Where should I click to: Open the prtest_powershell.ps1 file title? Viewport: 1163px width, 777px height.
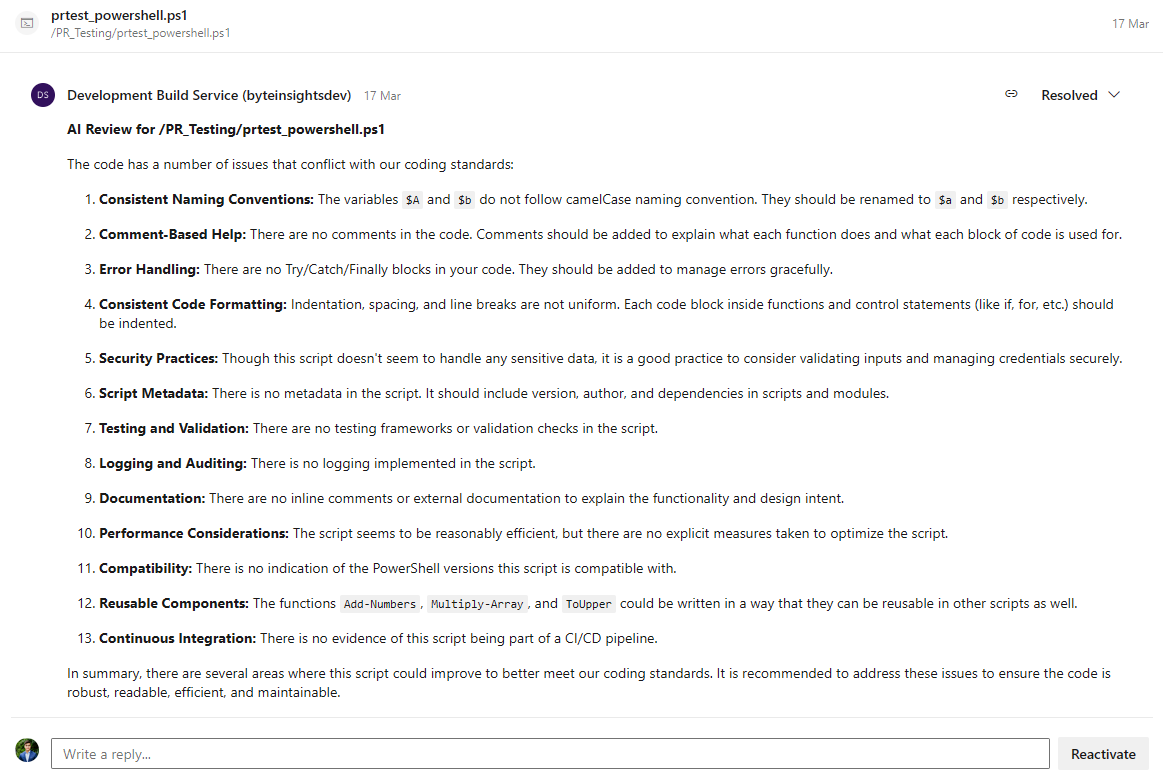click(x=118, y=15)
